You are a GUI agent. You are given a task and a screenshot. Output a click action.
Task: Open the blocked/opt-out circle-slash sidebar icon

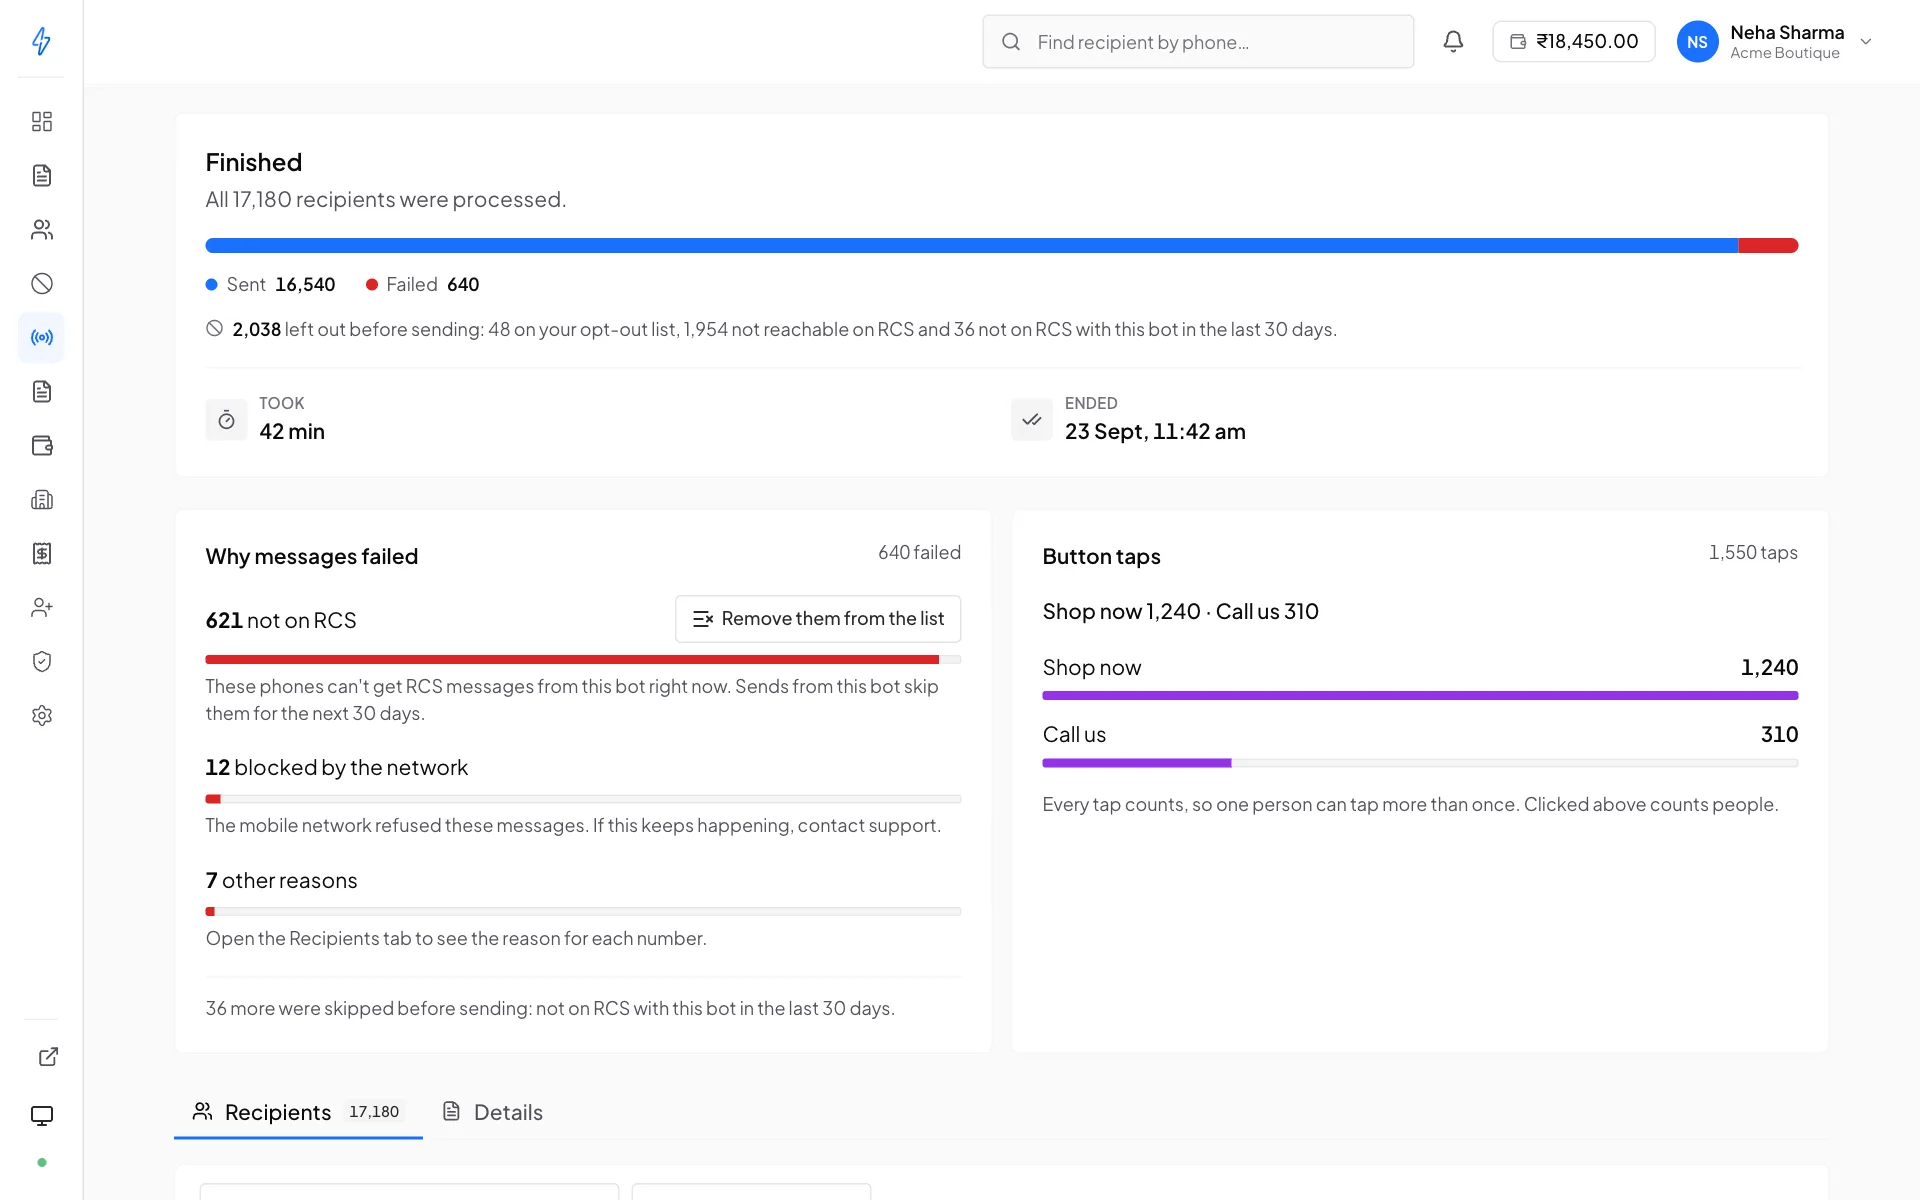[41, 284]
